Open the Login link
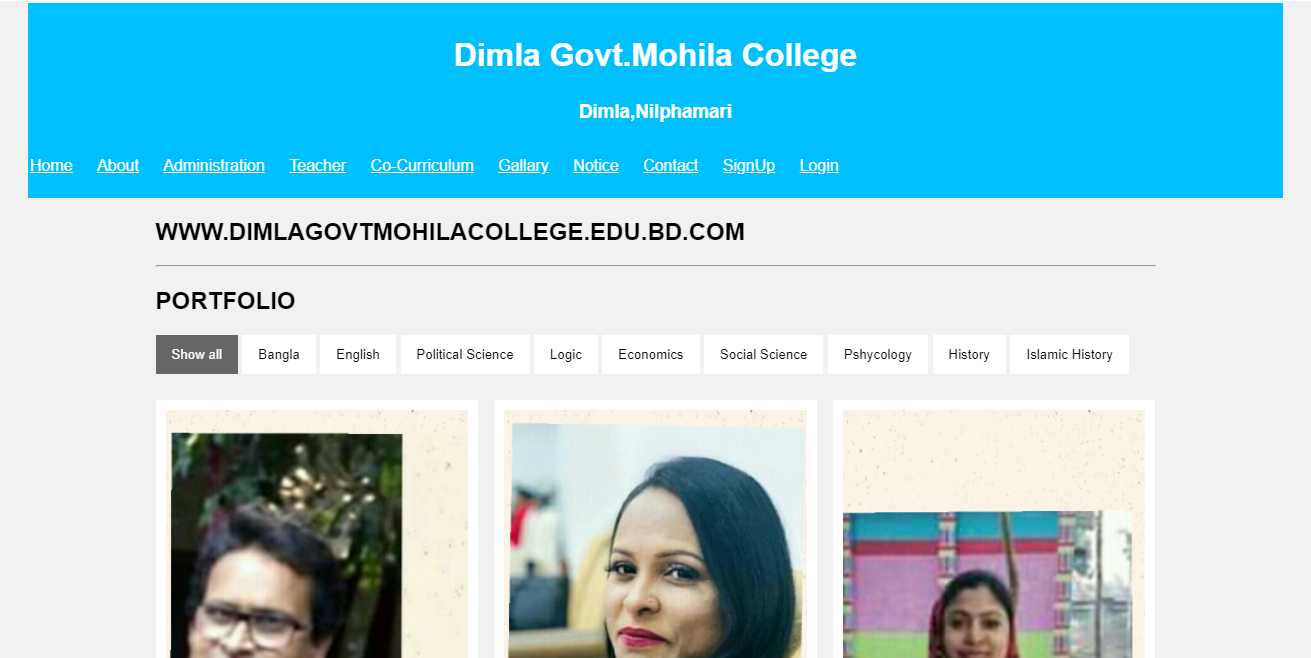The image size is (1311, 658). (819, 165)
